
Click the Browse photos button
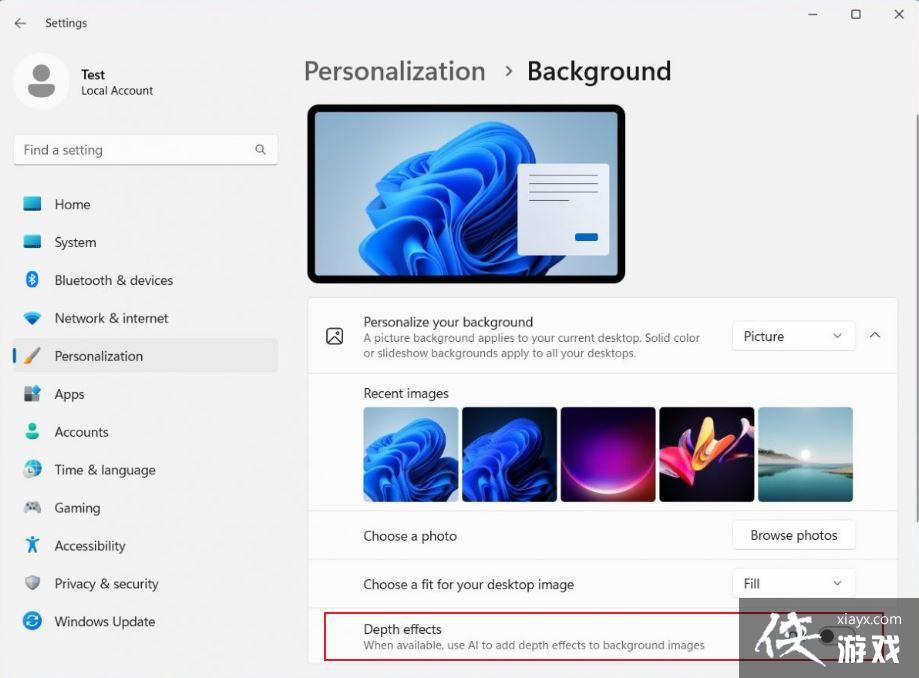pyautogui.click(x=793, y=535)
